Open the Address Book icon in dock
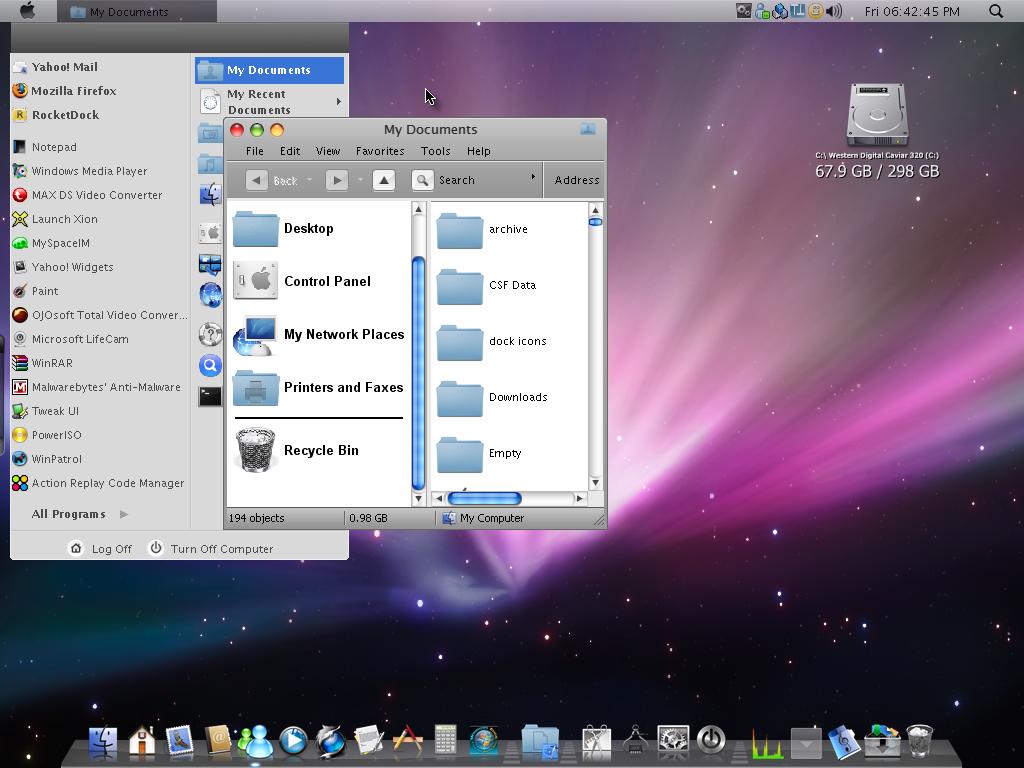 (x=217, y=741)
